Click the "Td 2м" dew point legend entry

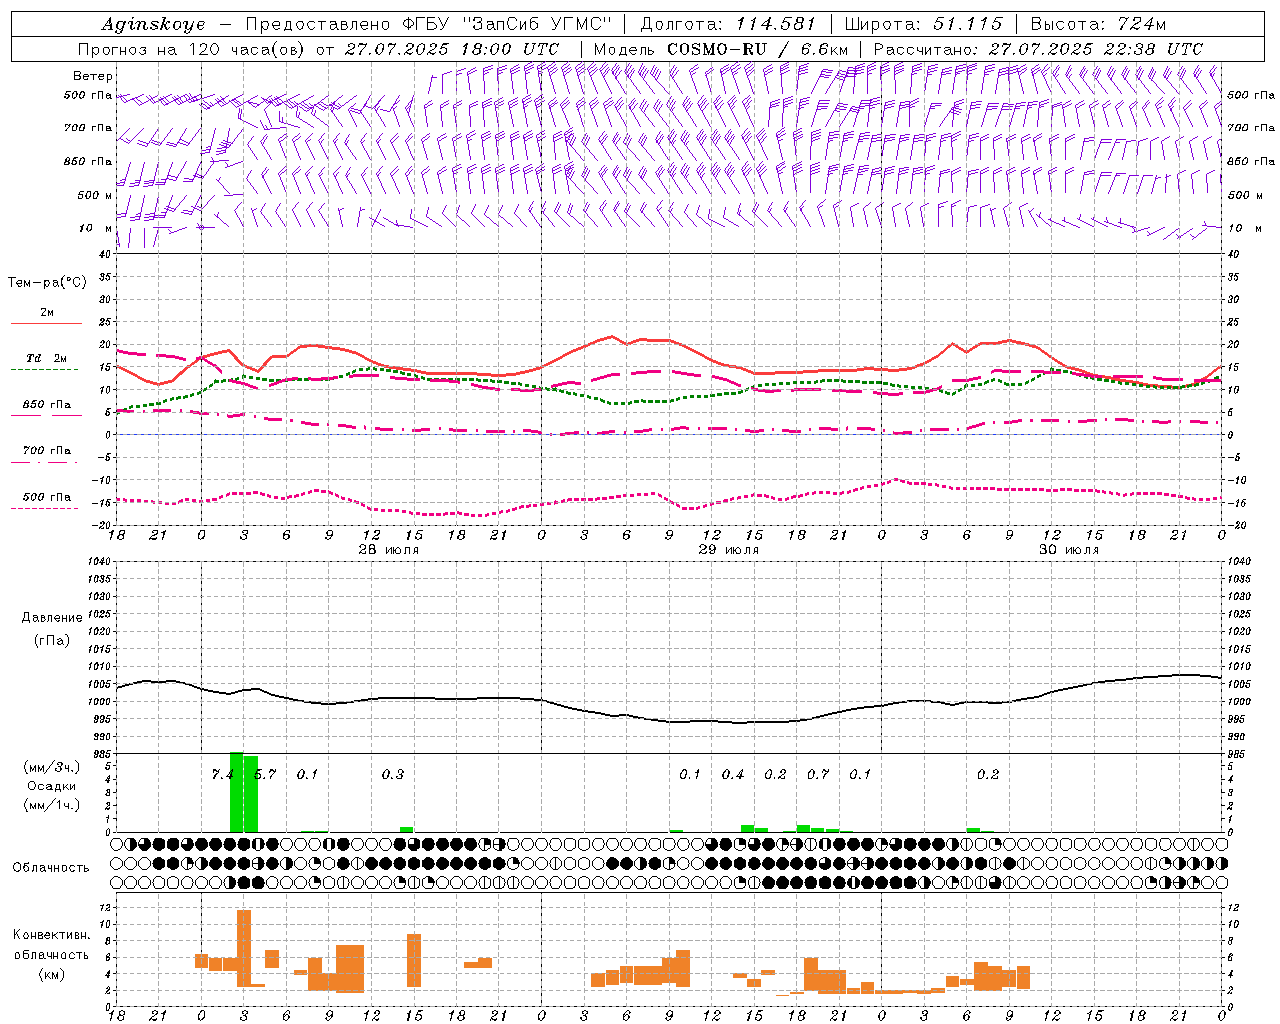(47, 358)
